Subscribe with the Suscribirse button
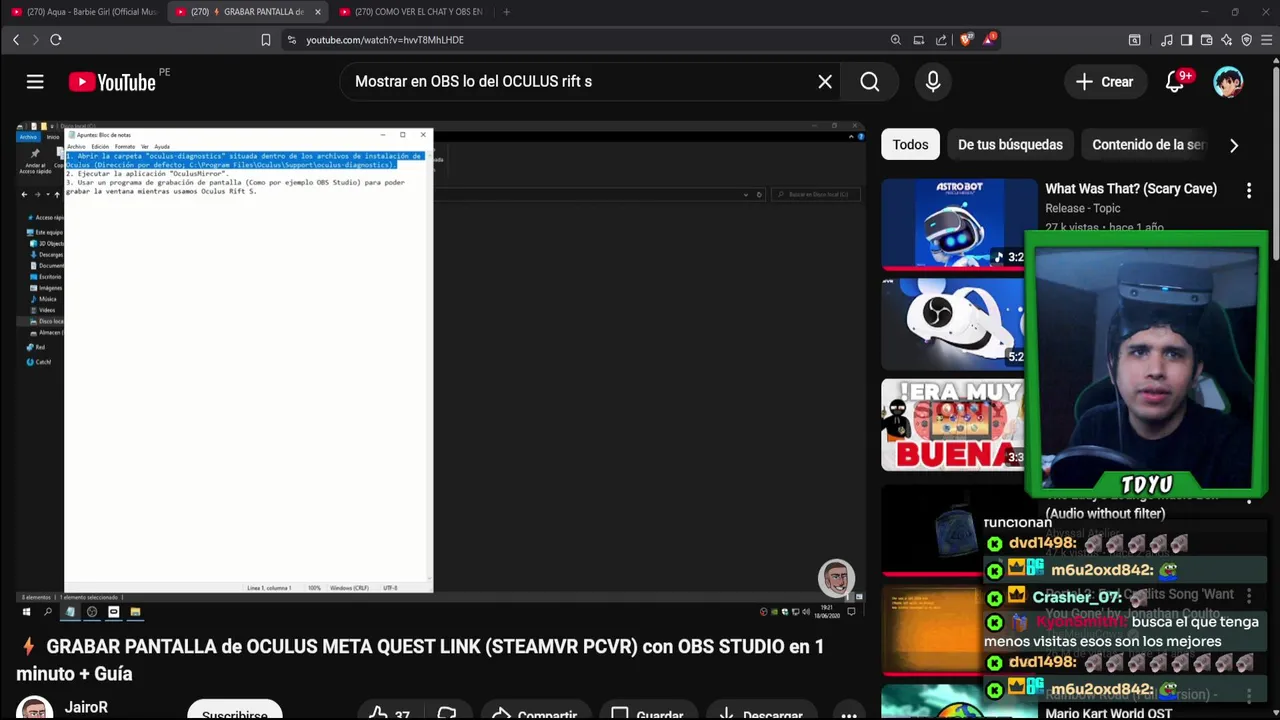Image resolution: width=1280 pixels, height=720 pixels. [235, 711]
